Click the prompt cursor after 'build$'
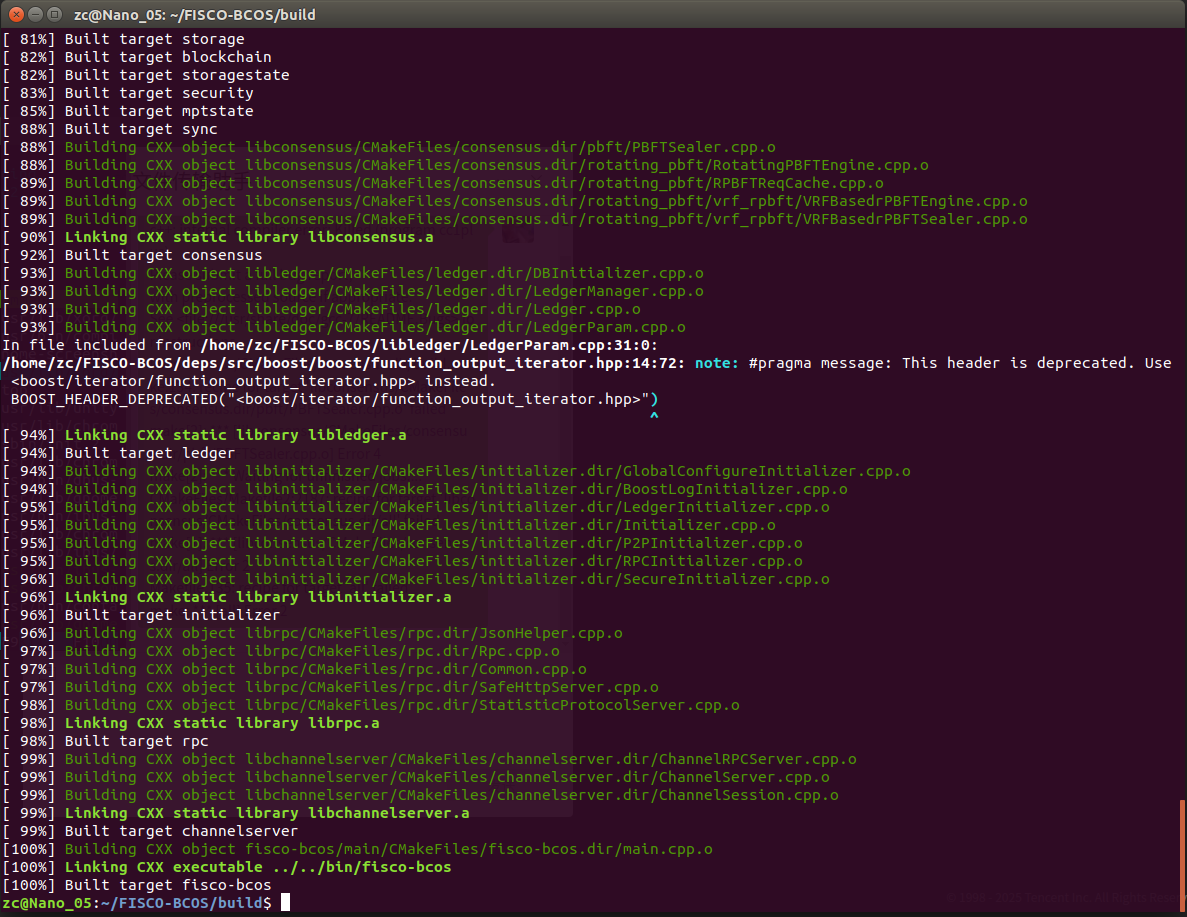The height and width of the screenshot is (917, 1187). coord(285,903)
